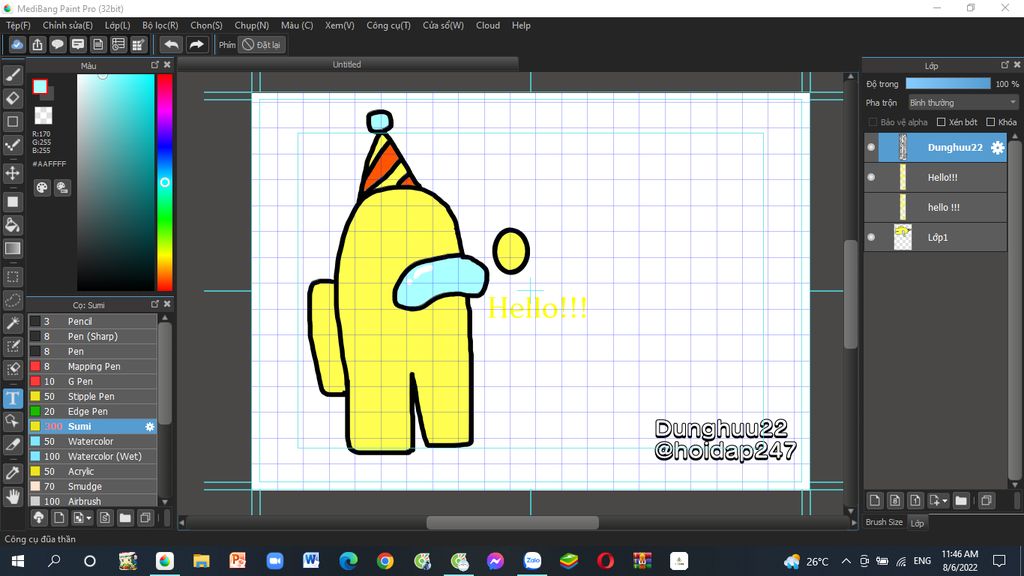Select the Dot pen tool
The height and width of the screenshot is (576, 1024).
click(x=12, y=145)
